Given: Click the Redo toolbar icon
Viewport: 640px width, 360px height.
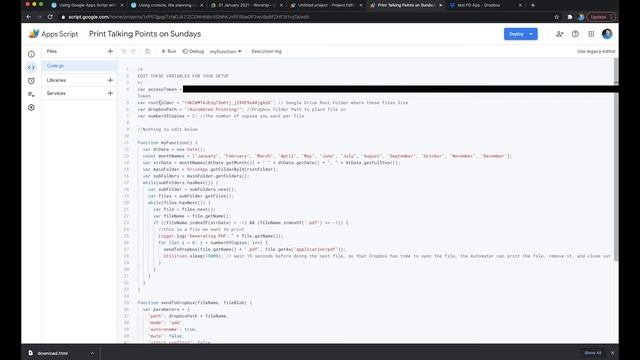Looking at the screenshot, I should (133, 51).
